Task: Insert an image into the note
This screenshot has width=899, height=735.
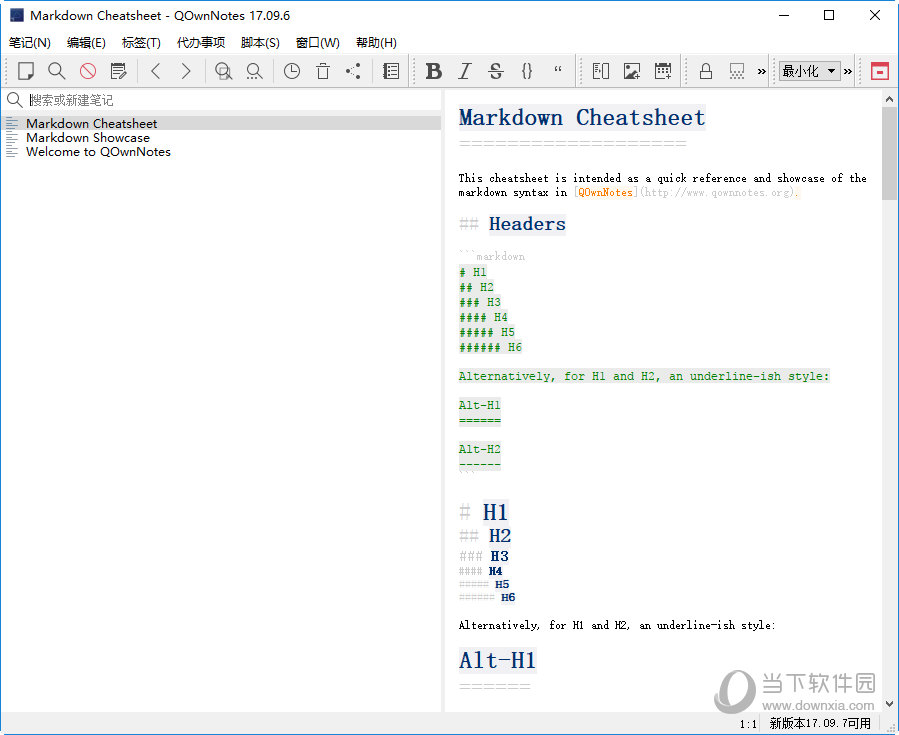Action: [632, 71]
